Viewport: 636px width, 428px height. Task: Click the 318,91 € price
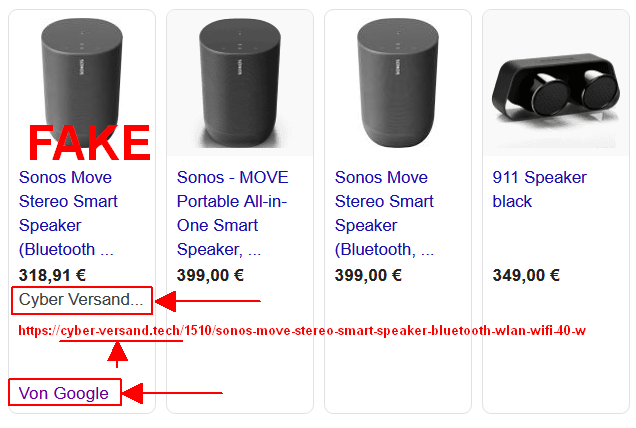coord(52,275)
